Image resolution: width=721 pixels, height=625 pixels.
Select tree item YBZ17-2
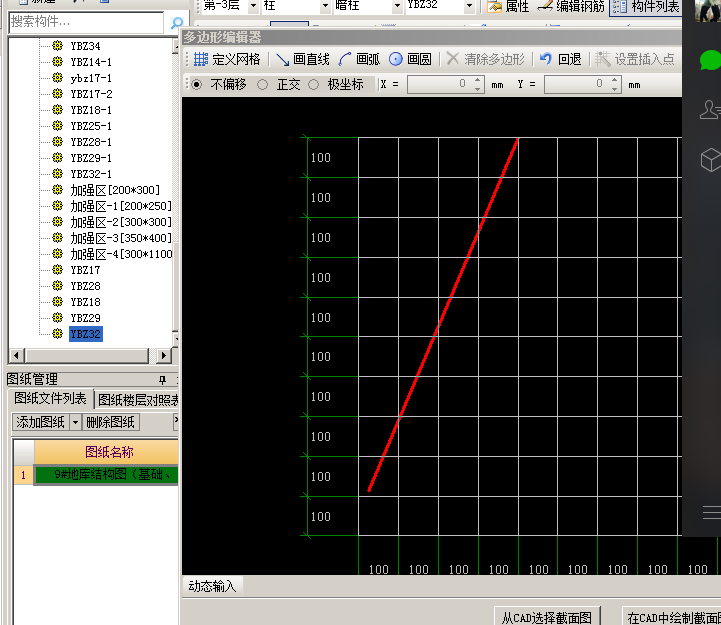click(x=91, y=94)
